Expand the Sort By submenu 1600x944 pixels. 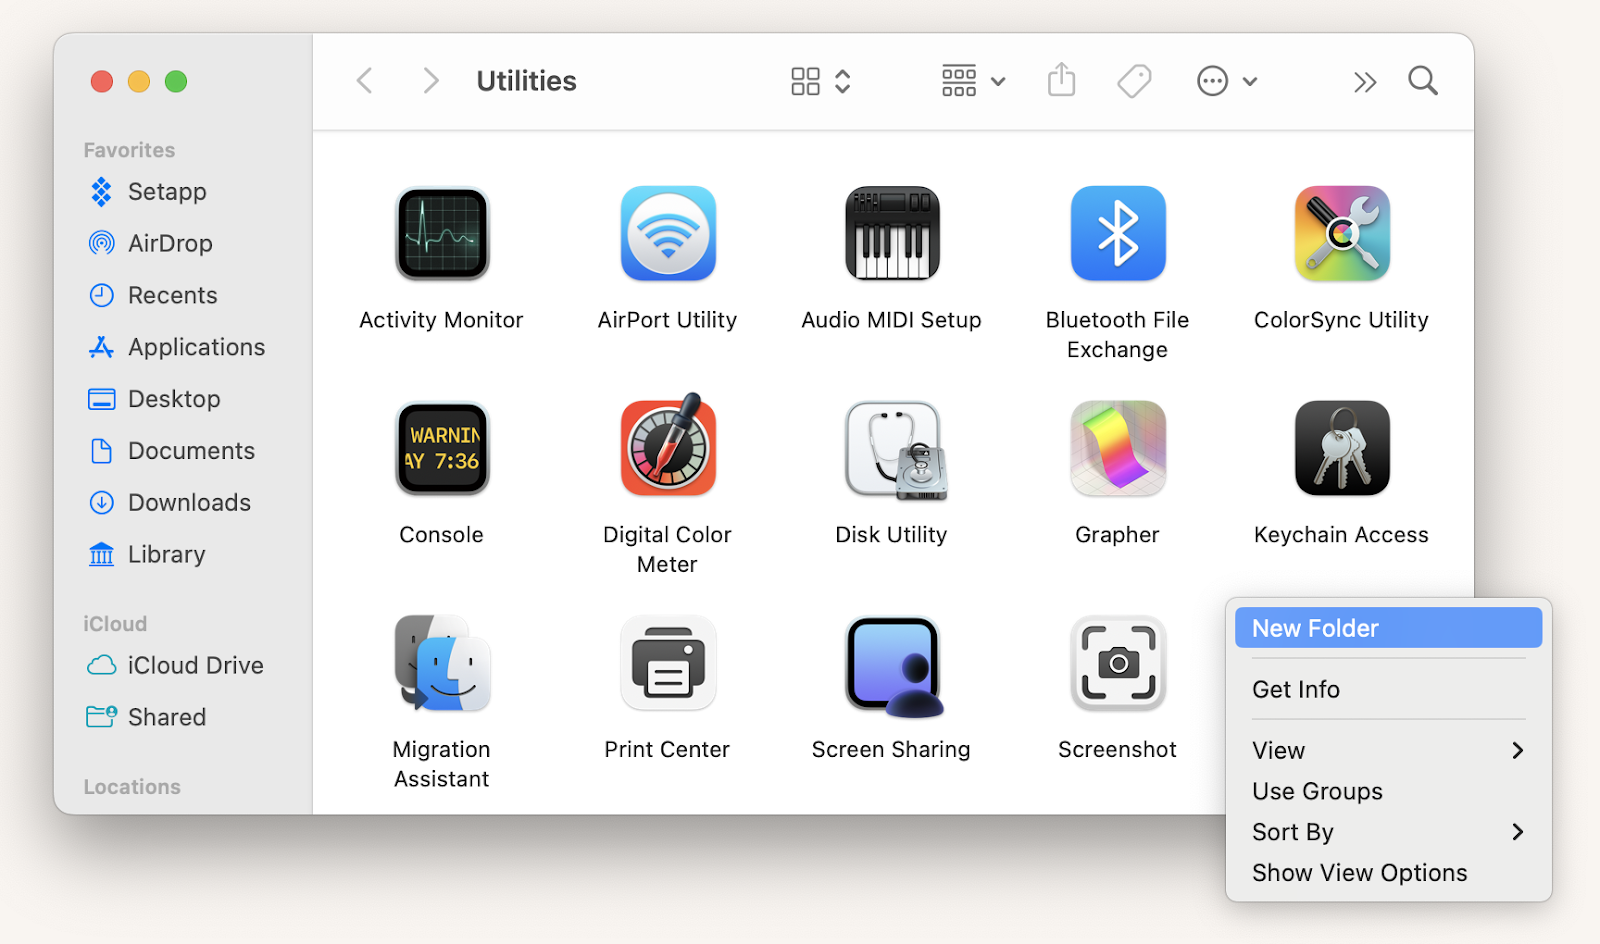click(x=1388, y=831)
